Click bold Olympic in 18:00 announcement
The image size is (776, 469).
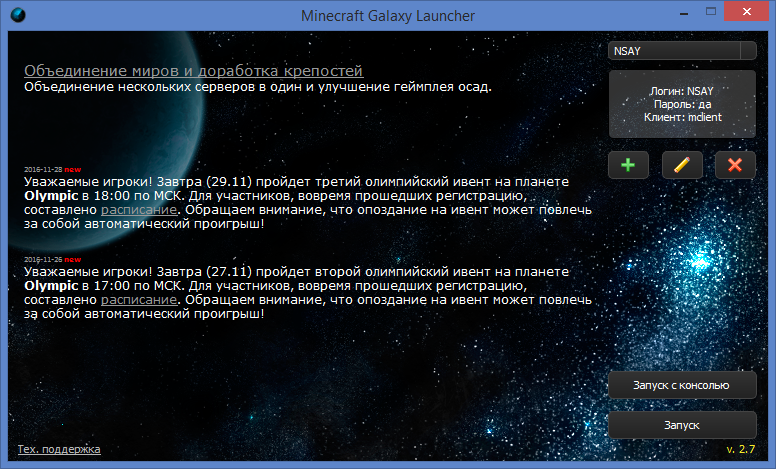click(51, 196)
